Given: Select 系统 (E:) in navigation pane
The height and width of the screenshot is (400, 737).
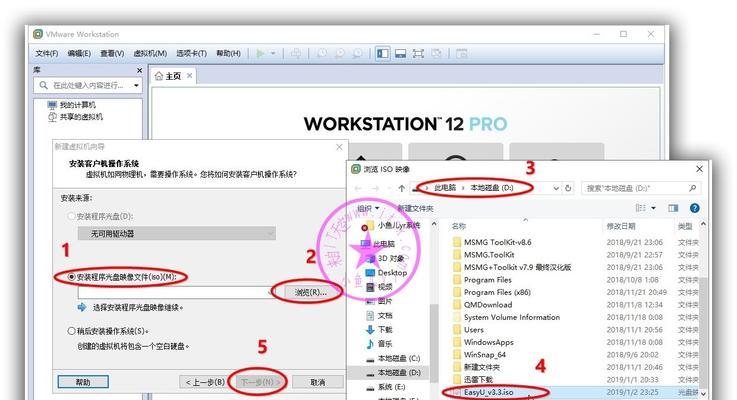Looking at the screenshot, I should click(385, 387).
